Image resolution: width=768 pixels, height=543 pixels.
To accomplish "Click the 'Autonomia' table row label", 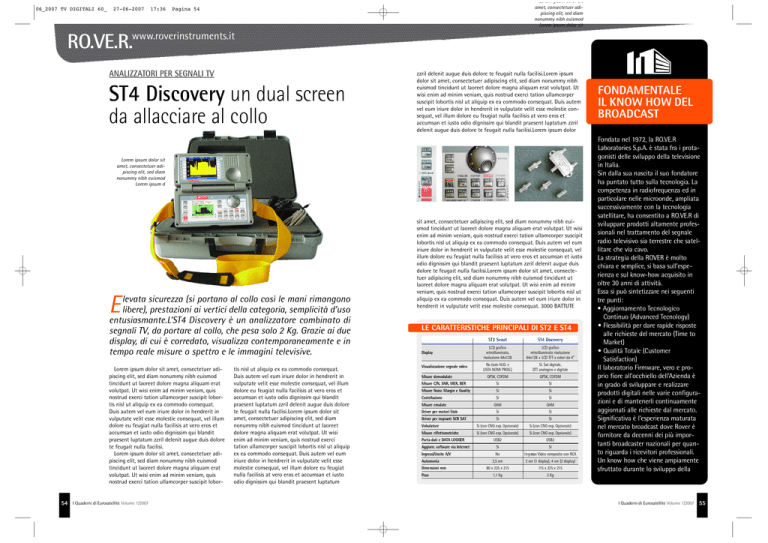I will 431,461.
